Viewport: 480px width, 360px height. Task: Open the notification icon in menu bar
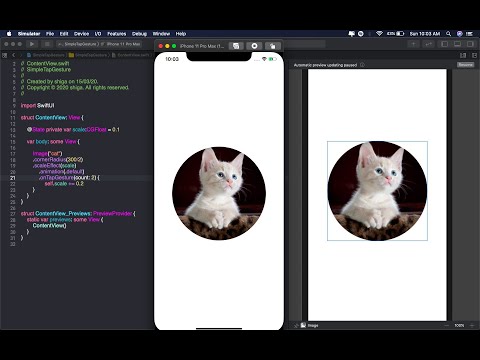coord(351,34)
